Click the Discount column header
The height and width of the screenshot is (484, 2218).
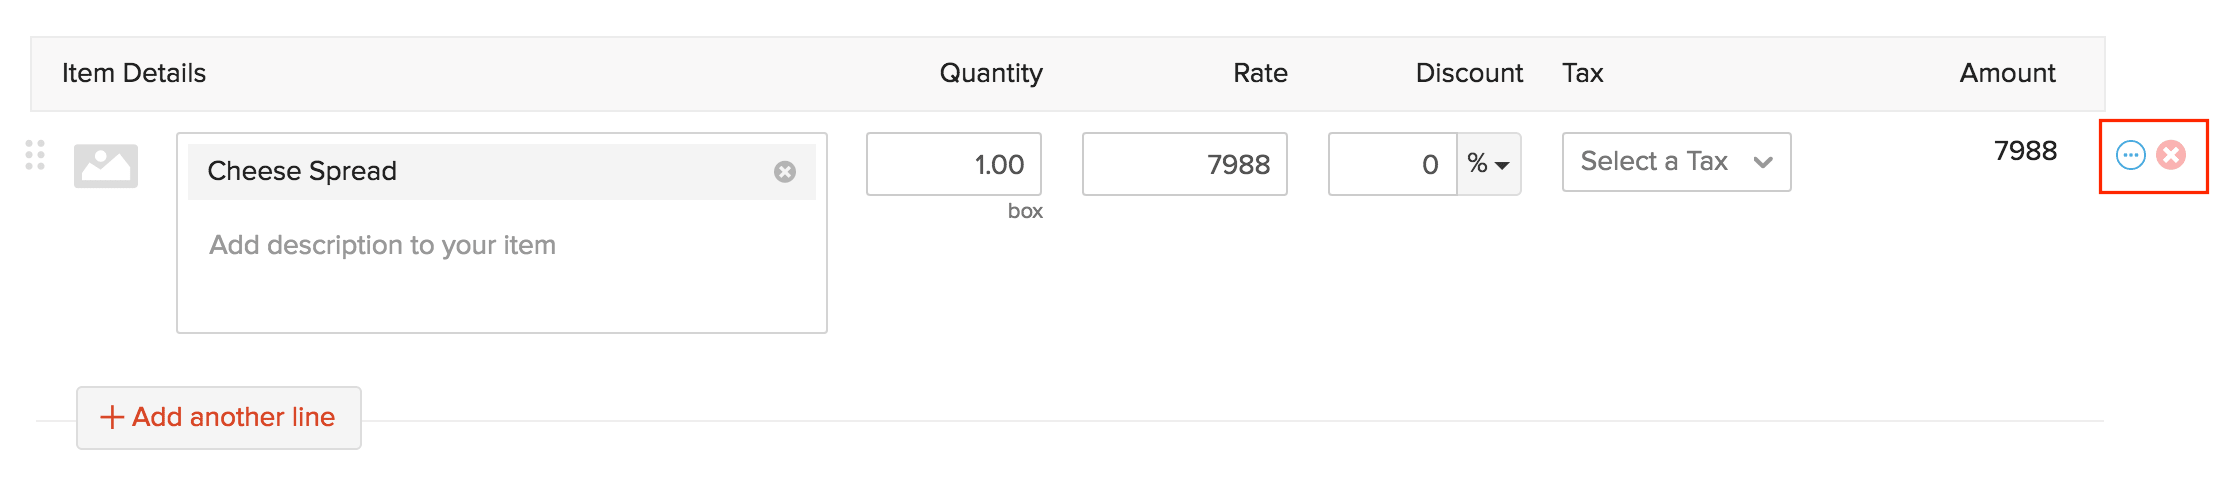tap(1468, 73)
